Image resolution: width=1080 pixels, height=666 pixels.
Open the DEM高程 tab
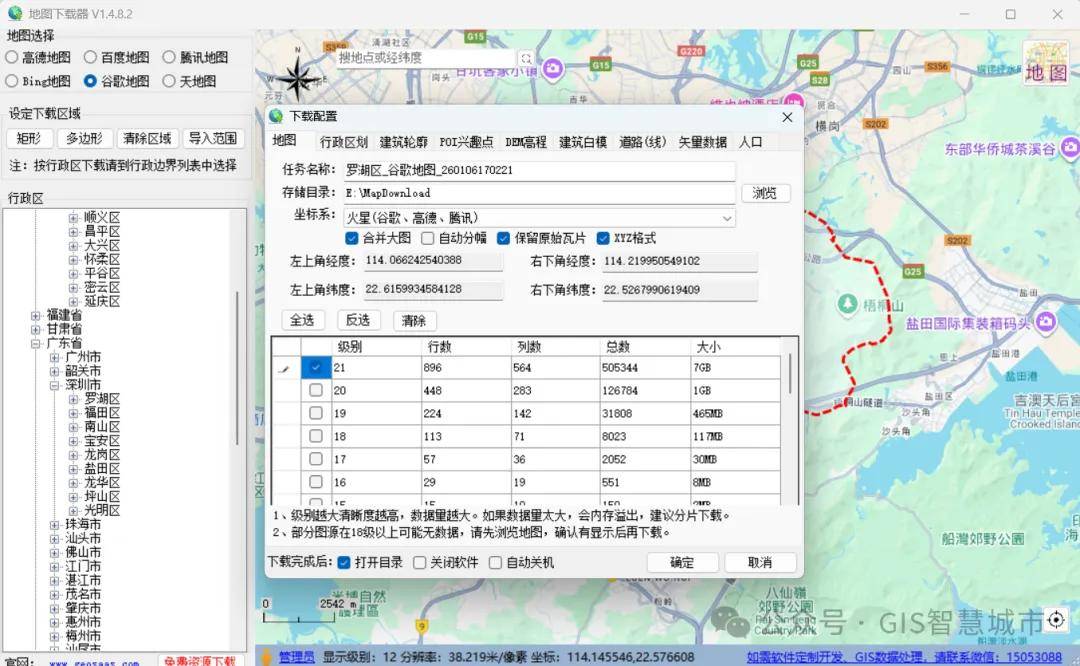click(526, 142)
